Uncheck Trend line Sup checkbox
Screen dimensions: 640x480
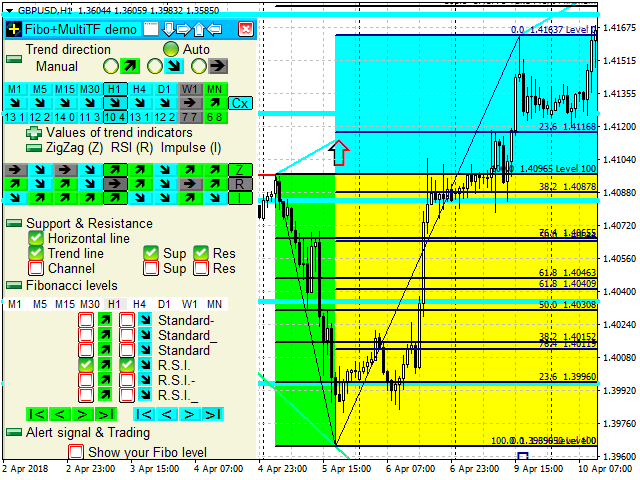pos(151,253)
